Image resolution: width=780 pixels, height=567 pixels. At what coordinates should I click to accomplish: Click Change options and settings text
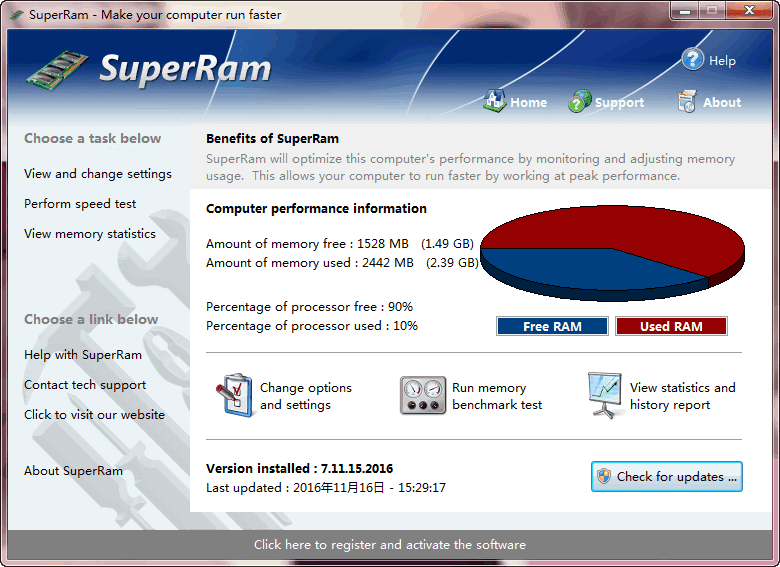305,396
